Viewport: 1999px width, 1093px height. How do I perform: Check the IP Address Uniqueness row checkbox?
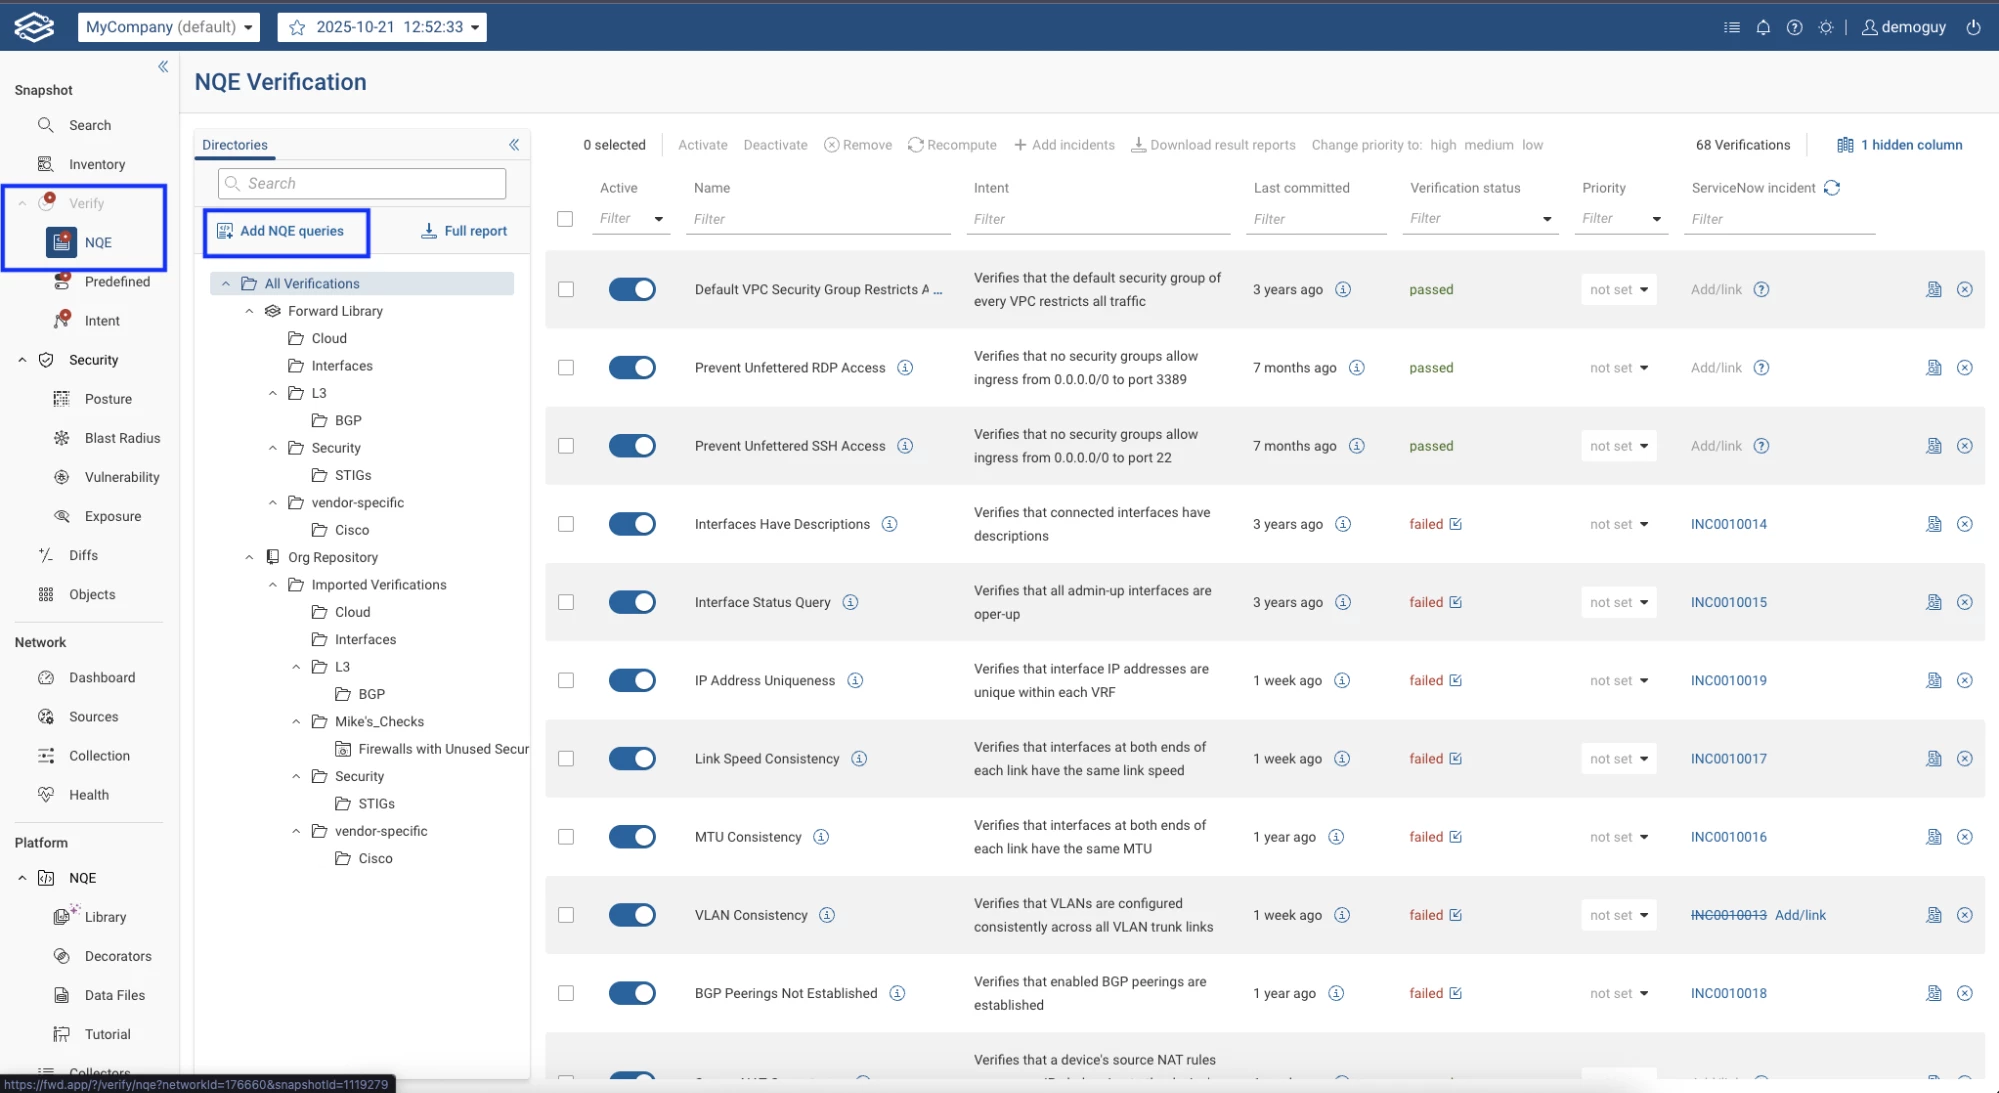click(566, 681)
